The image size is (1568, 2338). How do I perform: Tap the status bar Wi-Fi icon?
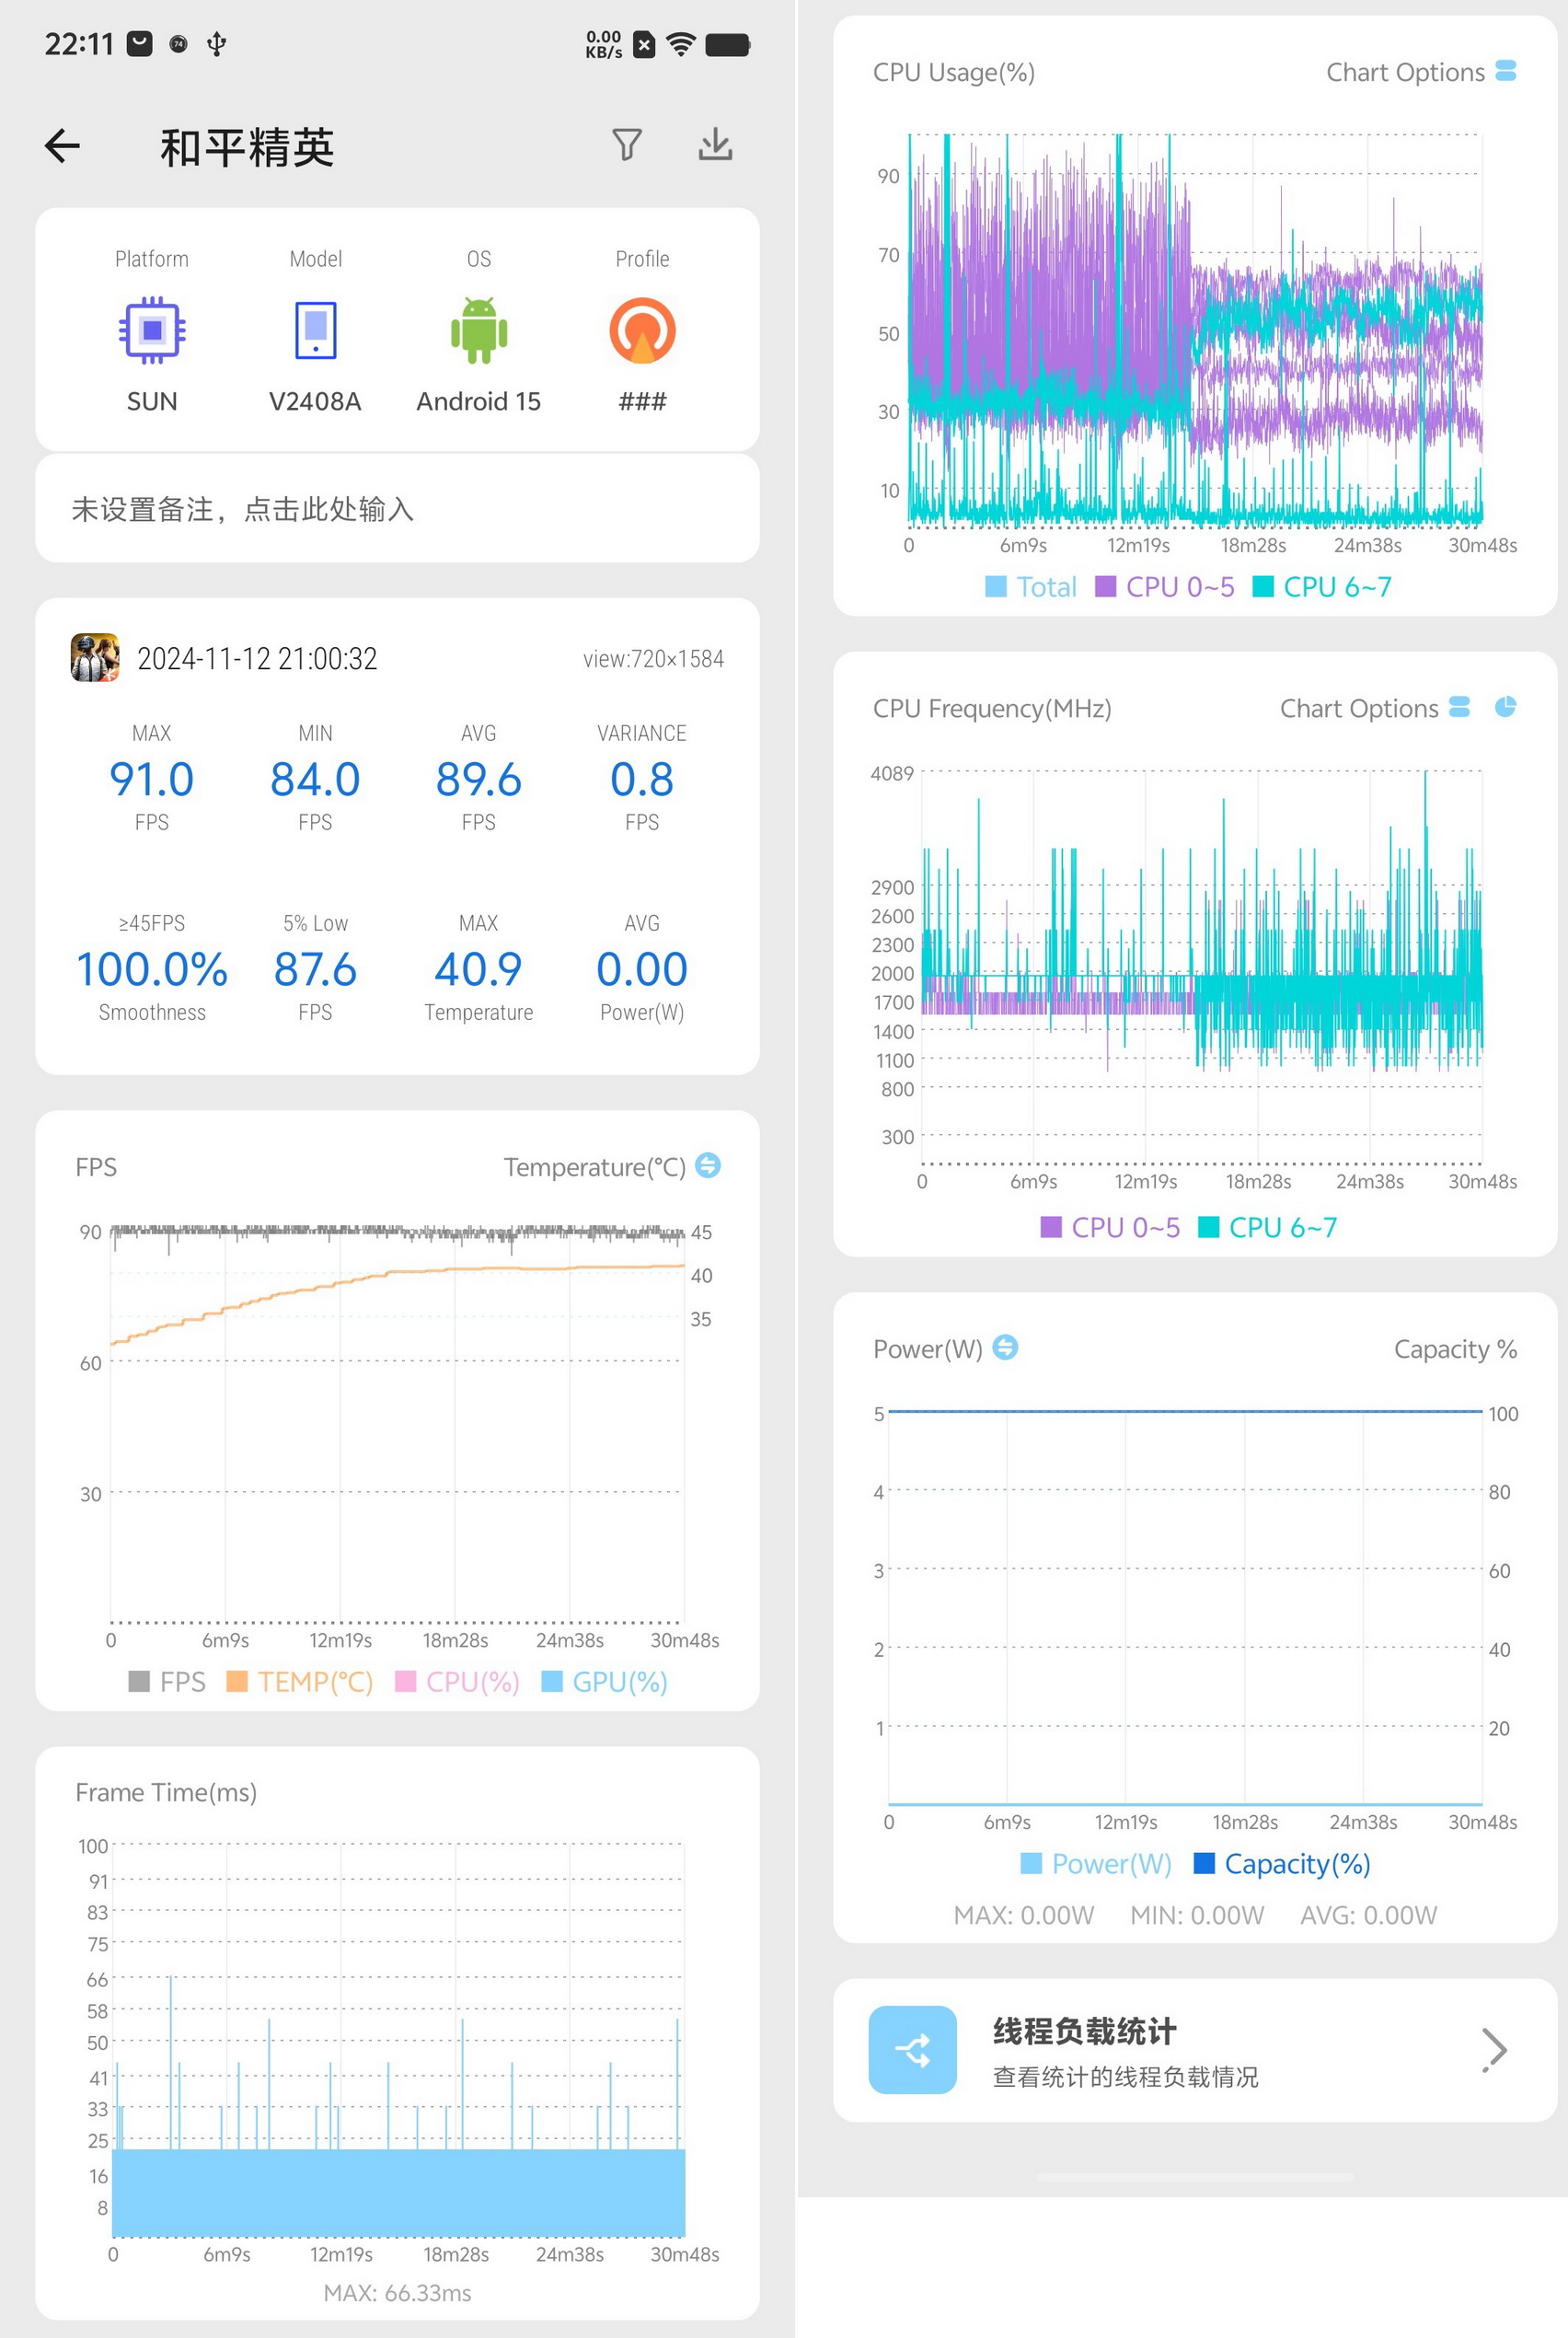click(681, 44)
